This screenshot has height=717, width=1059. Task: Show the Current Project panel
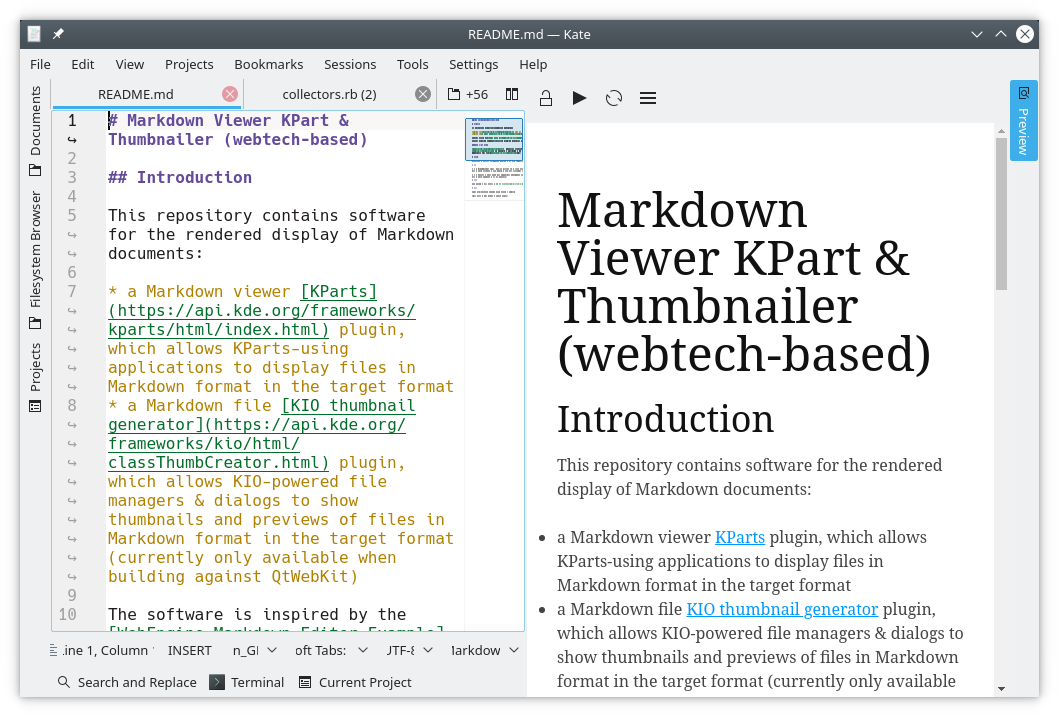tap(354, 682)
